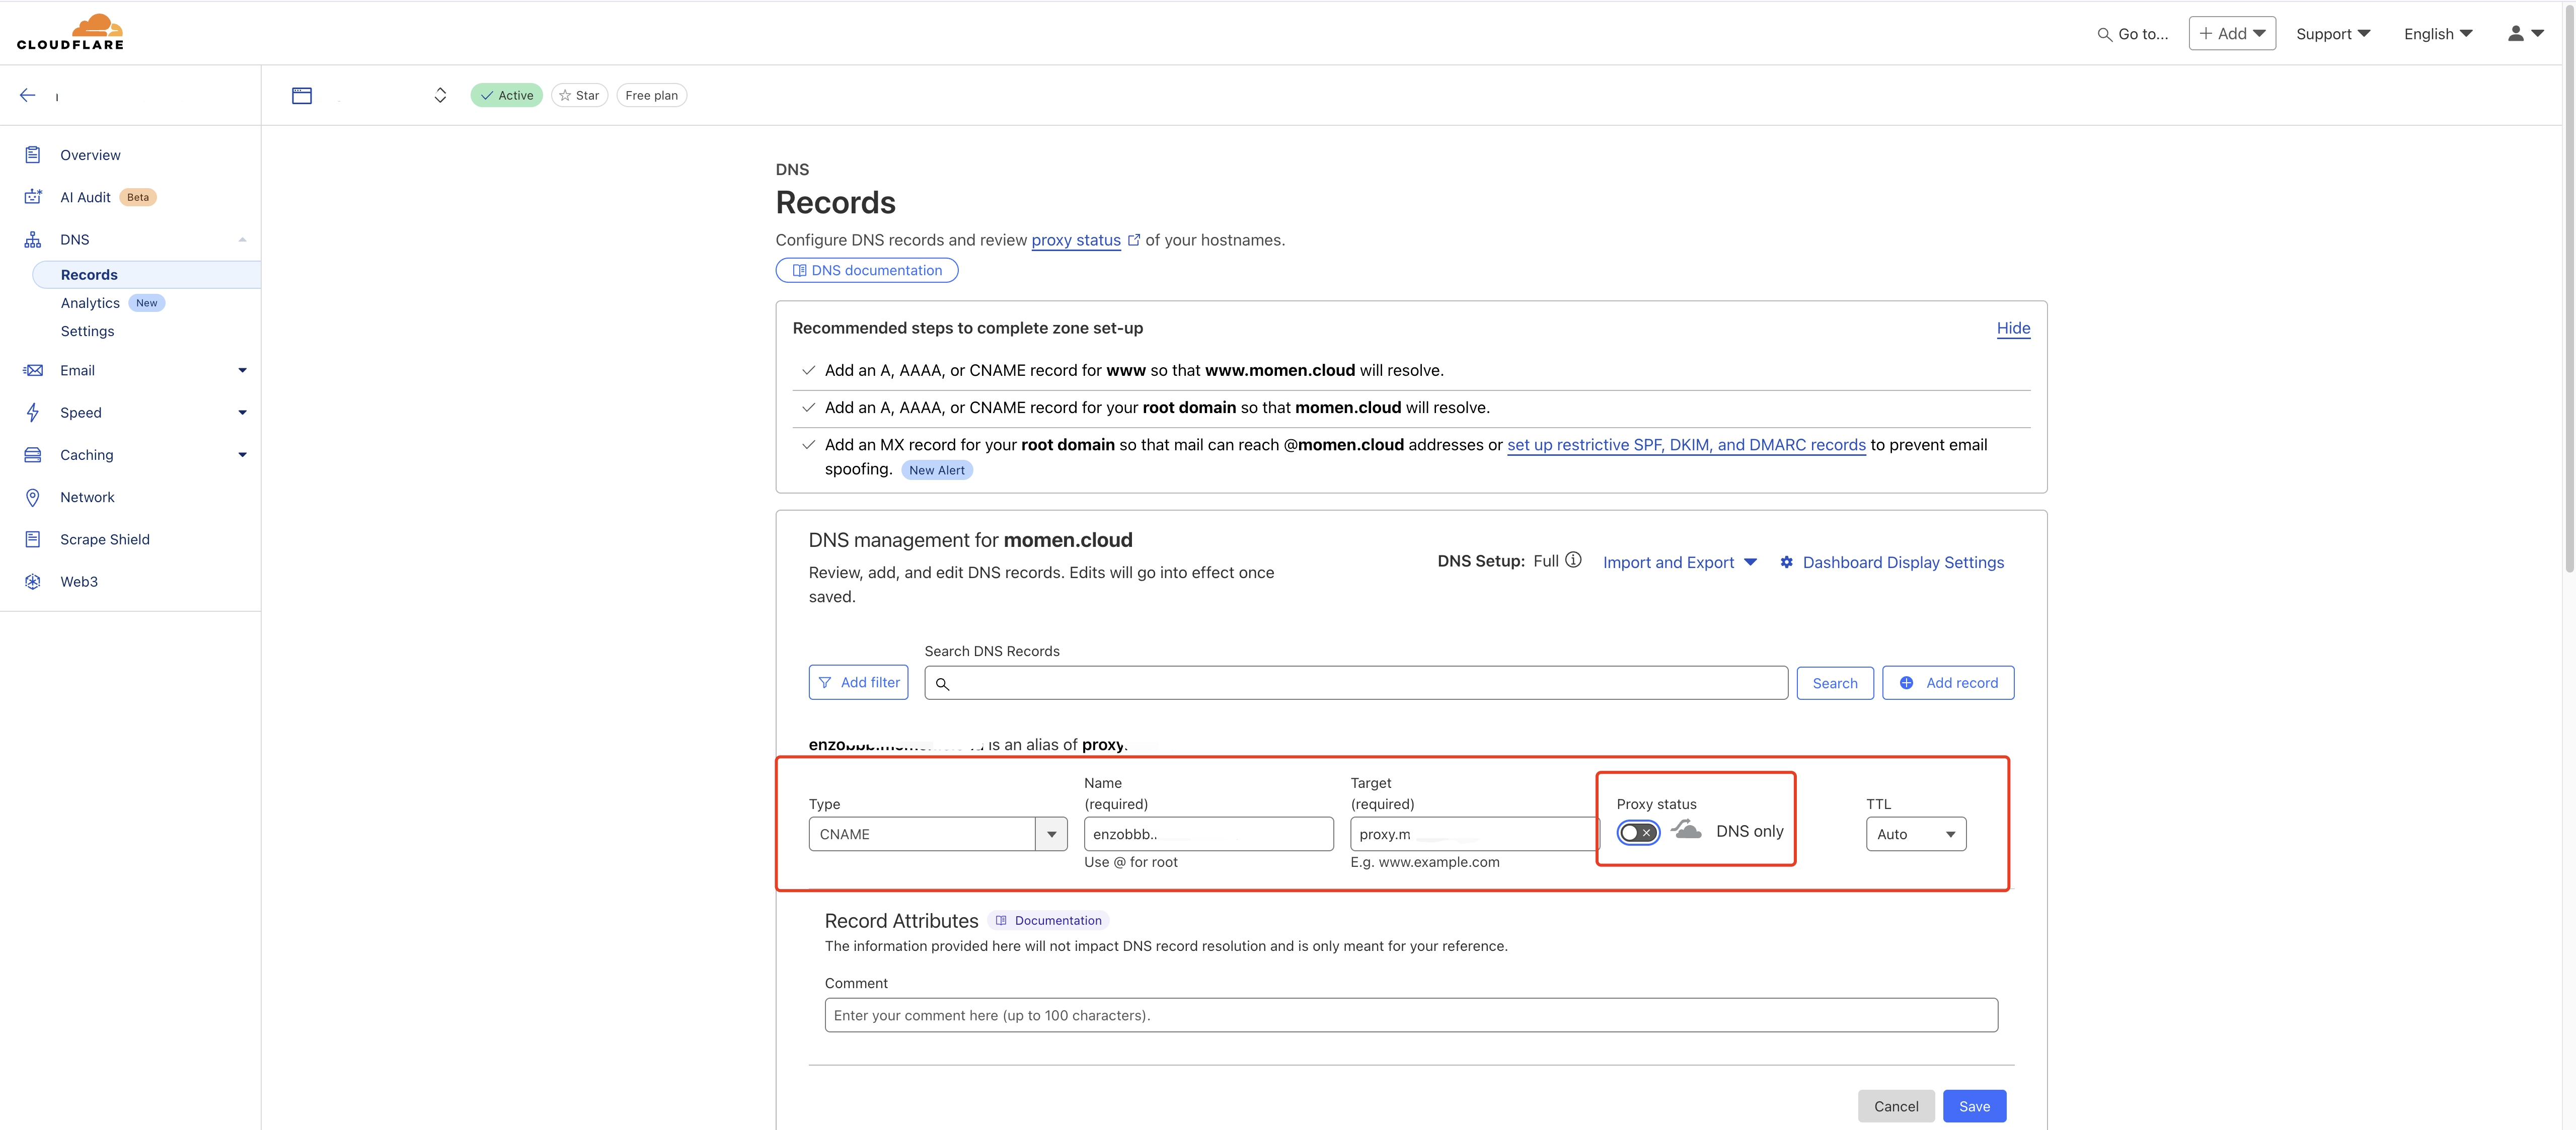Open the TTL Auto dropdown
The image size is (2576, 1130).
(x=1916, y=834)
